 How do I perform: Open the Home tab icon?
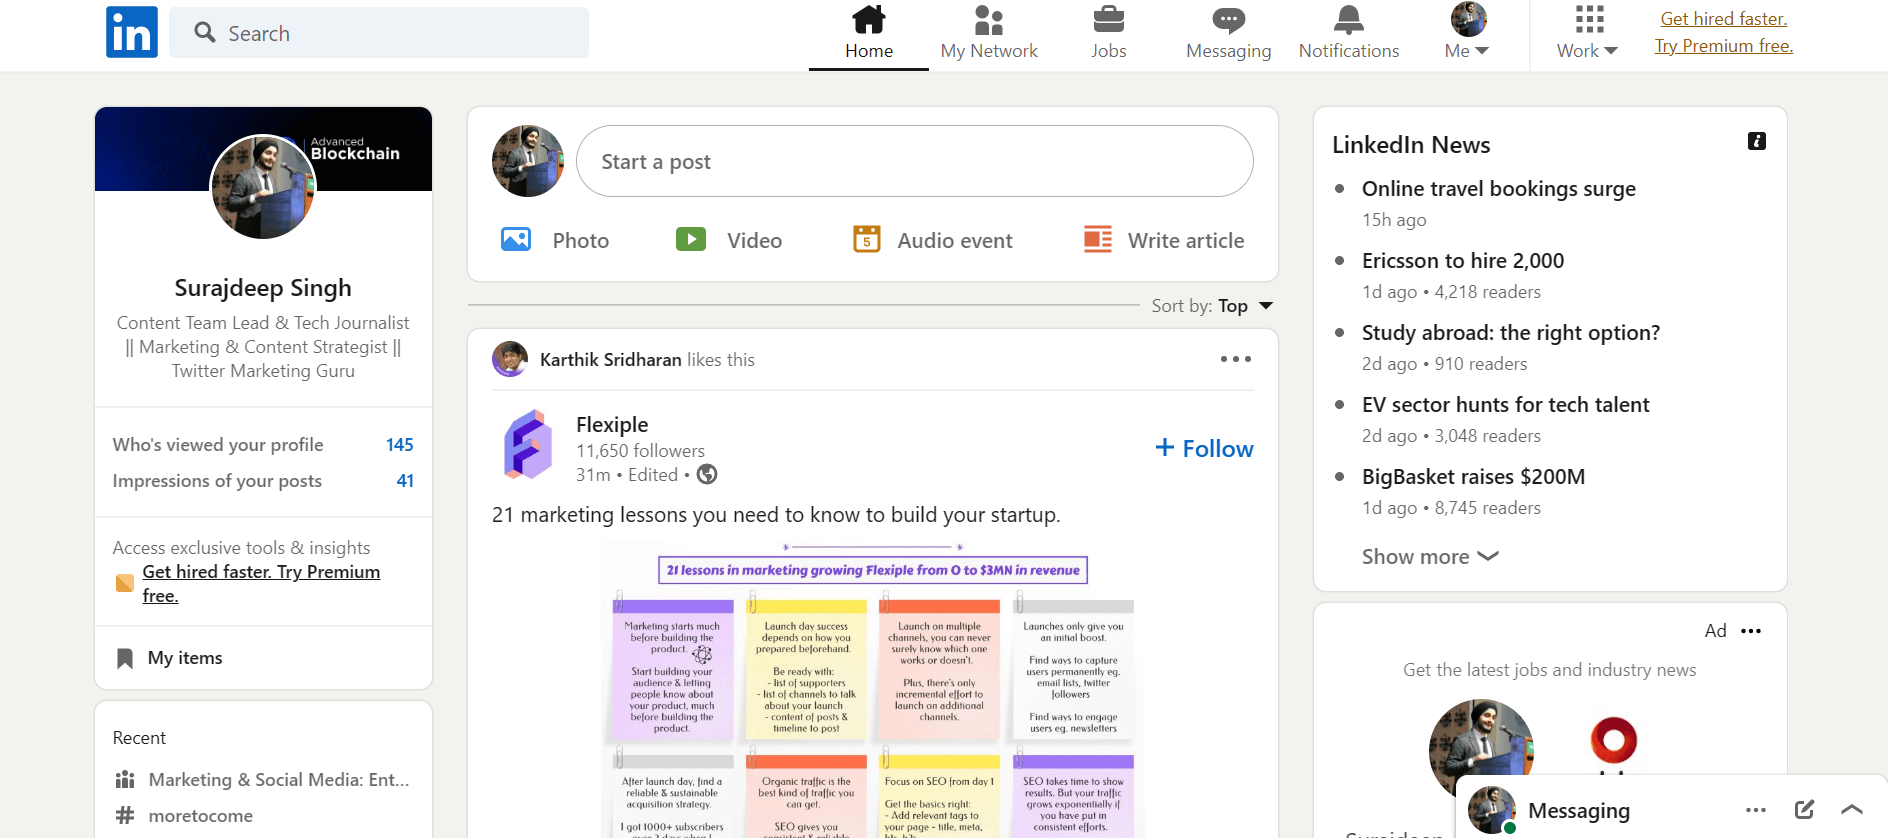[x=868, y=19]
